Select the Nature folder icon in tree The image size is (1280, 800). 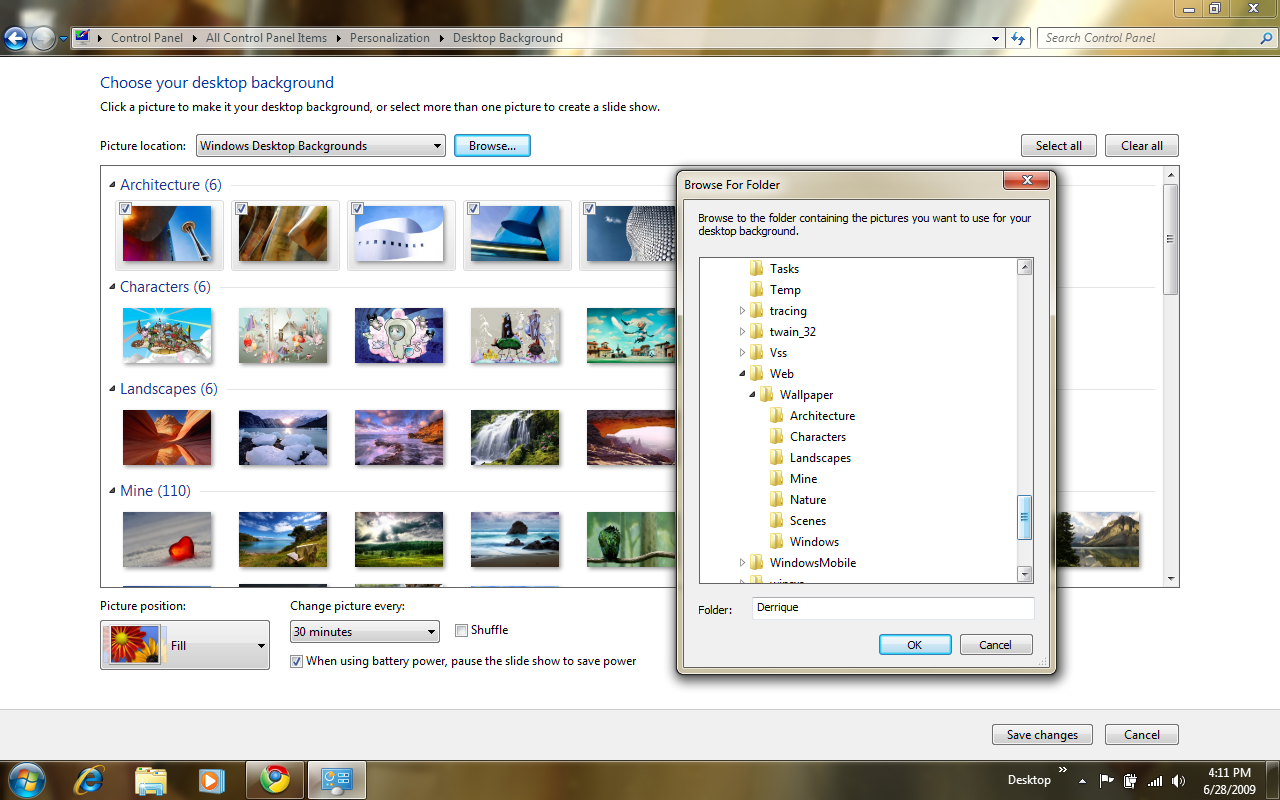(777, 499)
